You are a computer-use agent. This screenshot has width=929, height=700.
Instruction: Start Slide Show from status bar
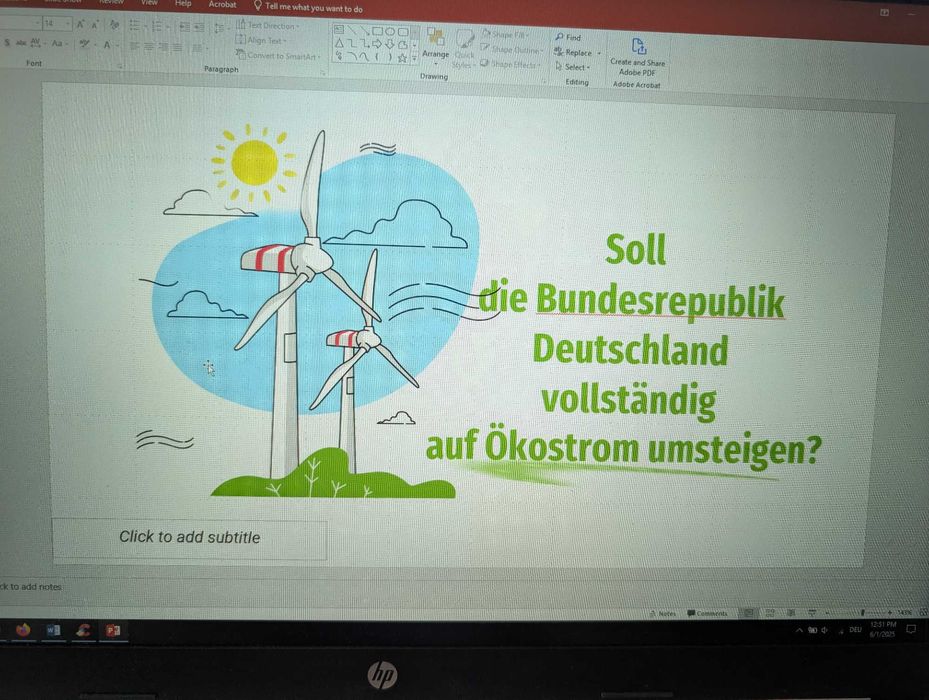click(x=812, y=613)
